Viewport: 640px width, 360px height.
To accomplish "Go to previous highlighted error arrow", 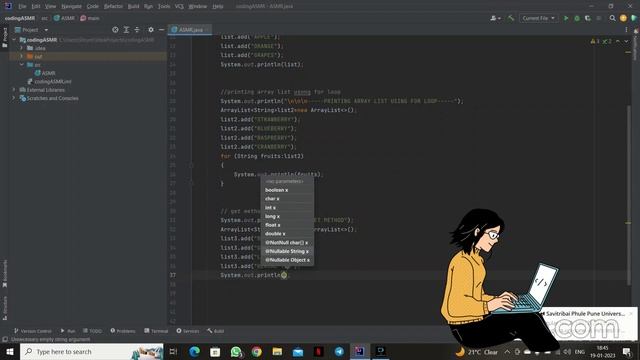I will tap(618, 41).
